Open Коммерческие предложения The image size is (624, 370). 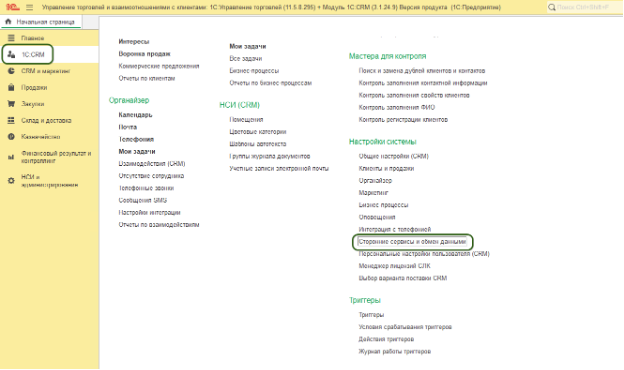point(159,66)
